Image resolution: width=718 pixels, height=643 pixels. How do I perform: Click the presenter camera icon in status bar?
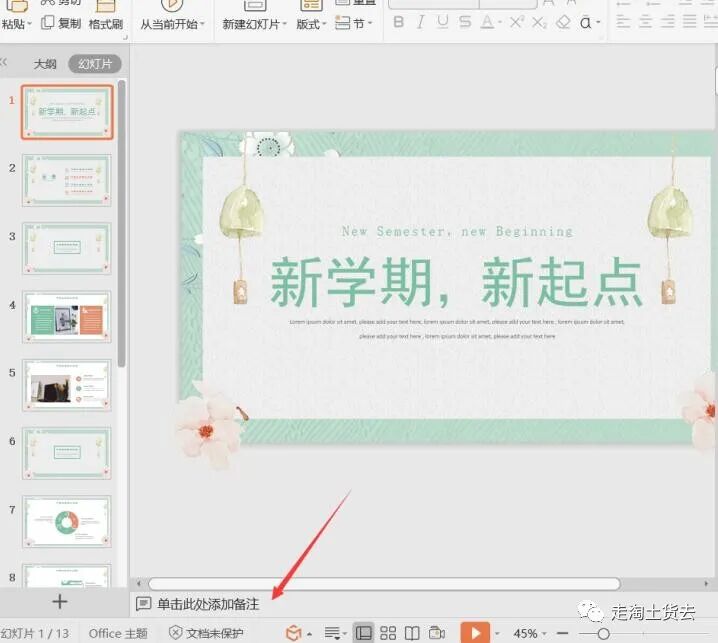436,633
